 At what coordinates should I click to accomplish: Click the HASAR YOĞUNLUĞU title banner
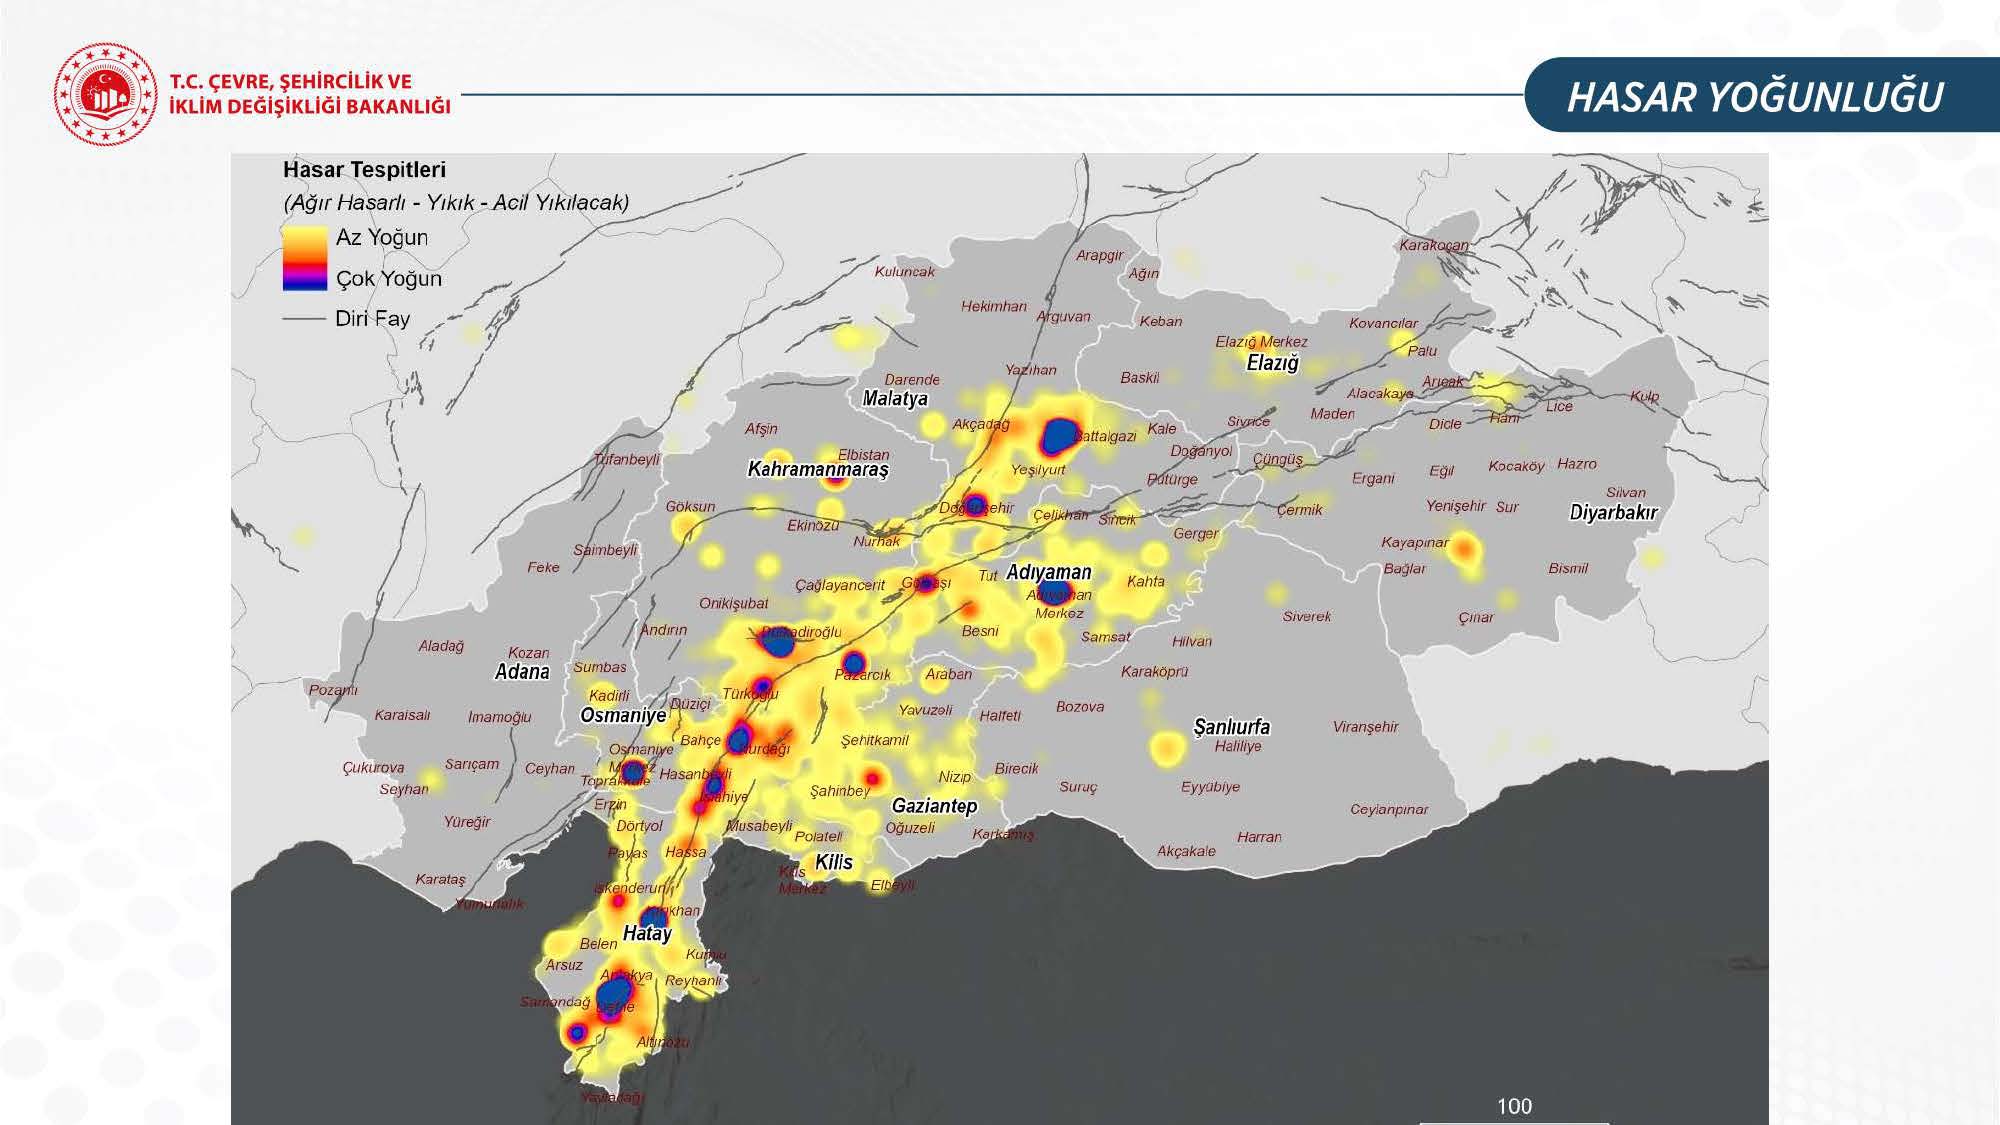(1754, 97)
